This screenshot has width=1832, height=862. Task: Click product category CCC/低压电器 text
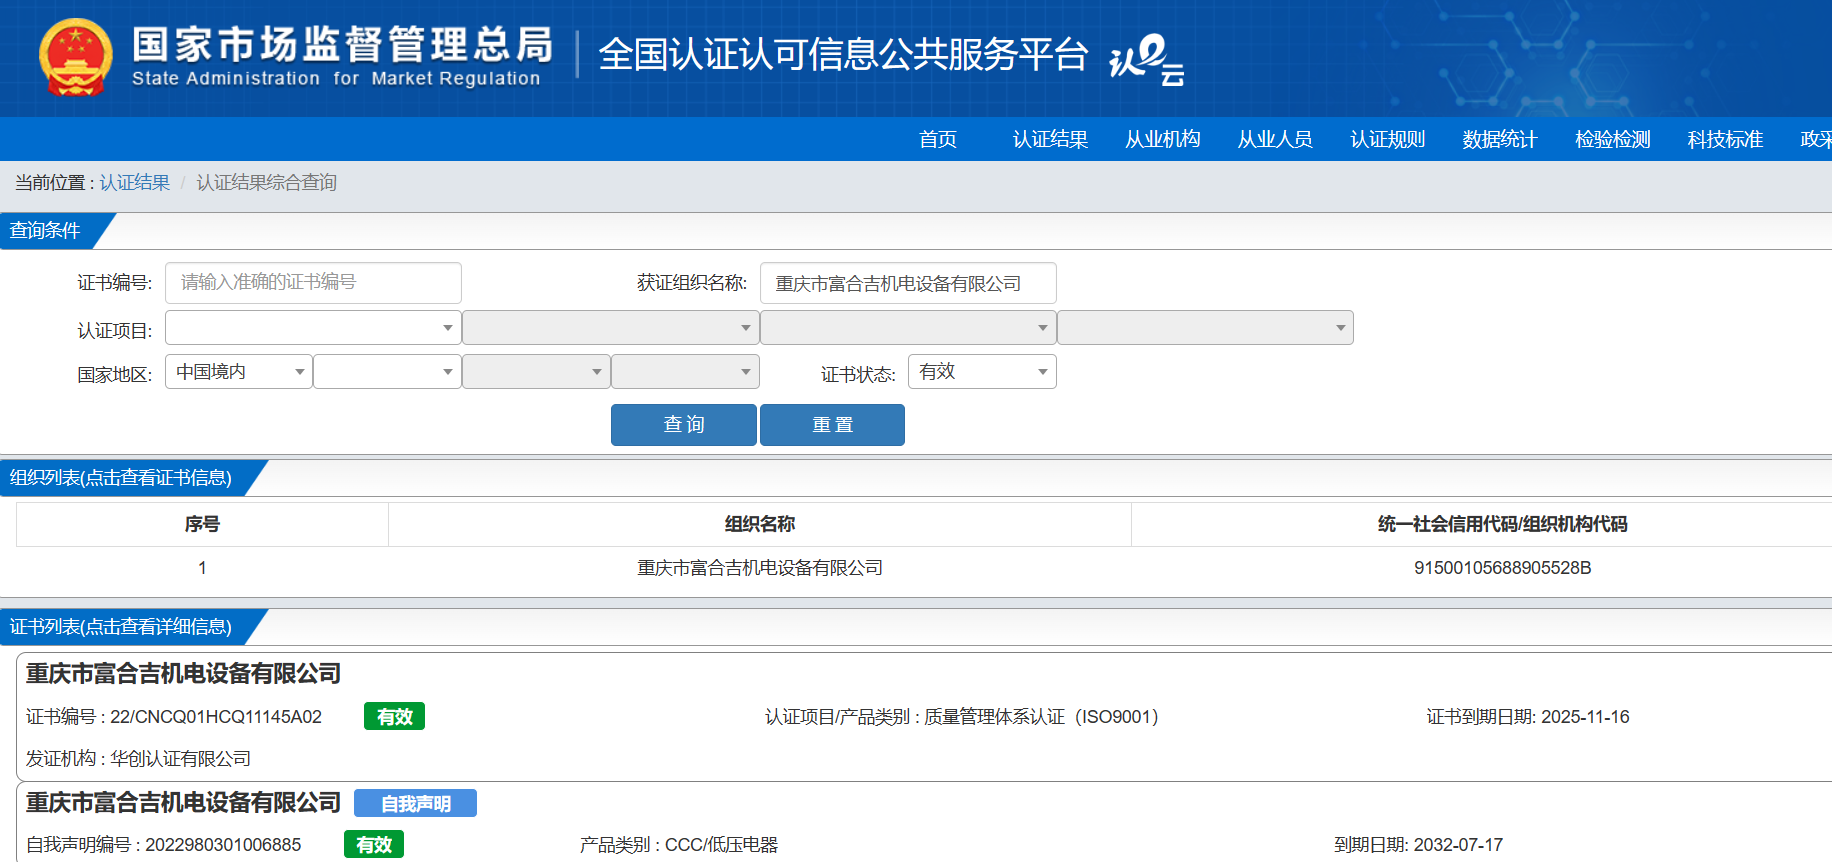(x=721, y=845)
